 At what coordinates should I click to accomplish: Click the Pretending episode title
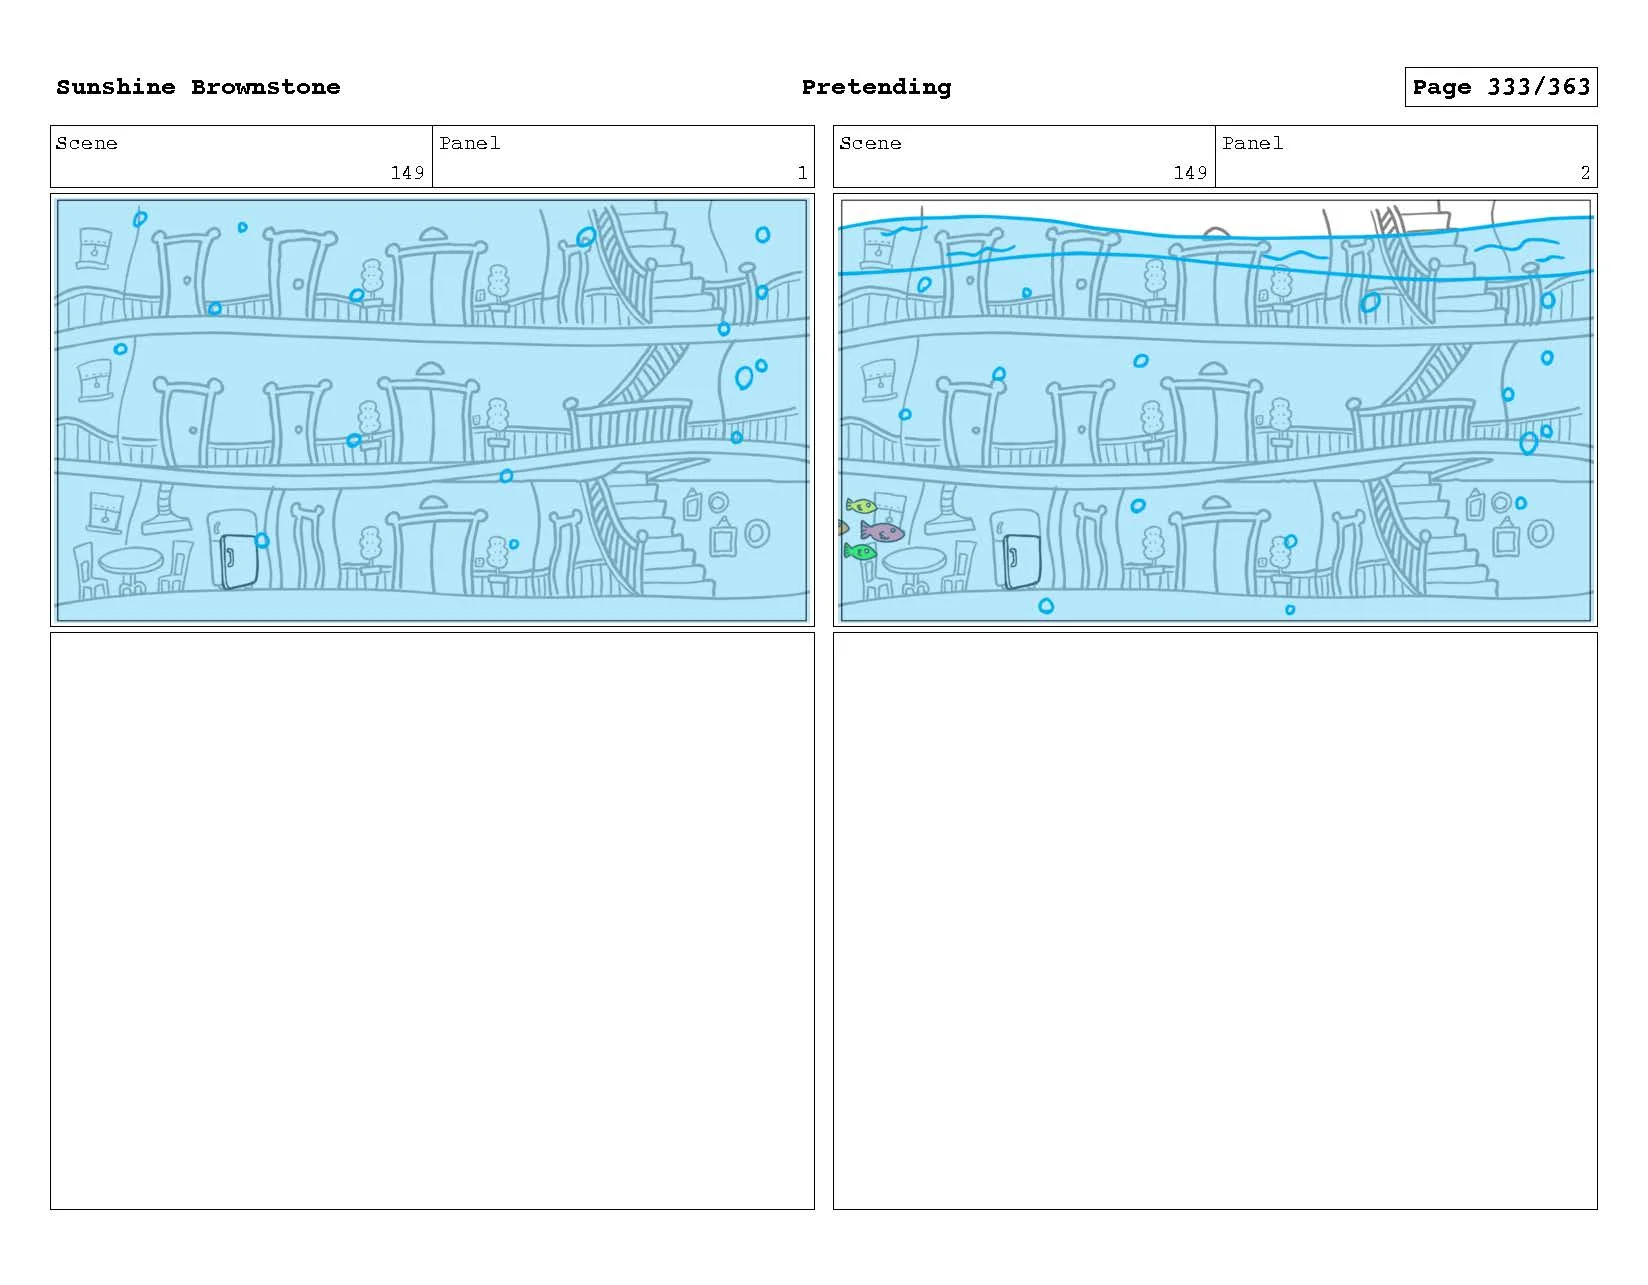click(876, 87)
